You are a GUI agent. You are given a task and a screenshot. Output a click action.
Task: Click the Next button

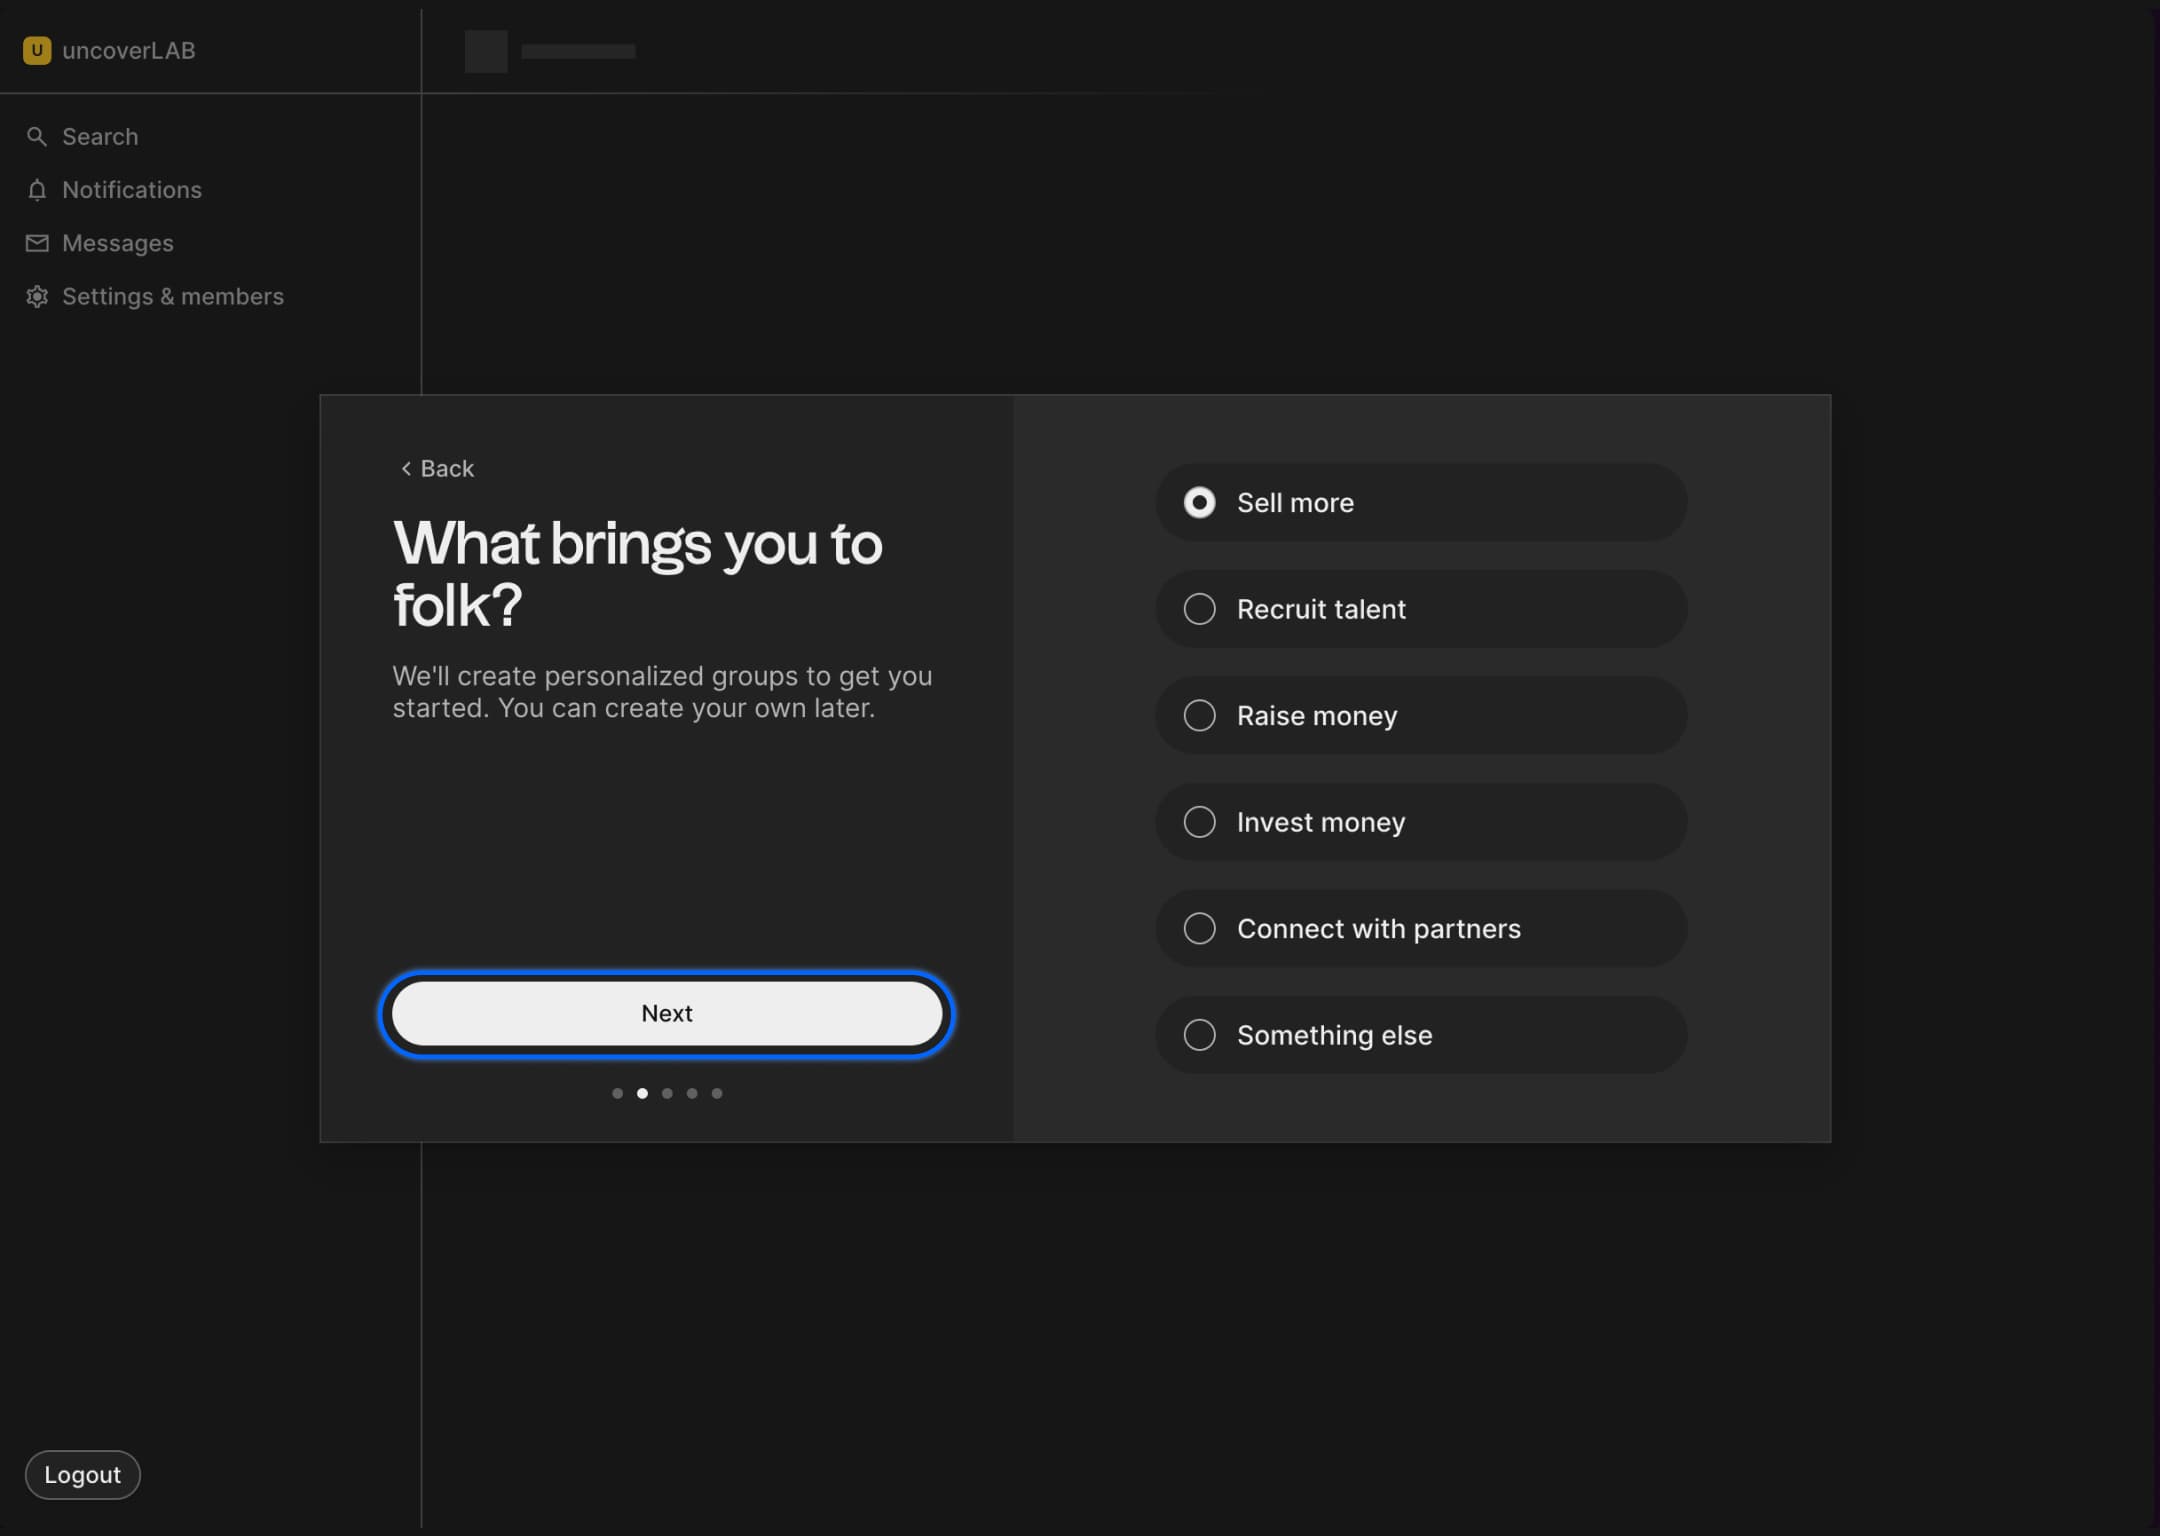point(667,1013)
